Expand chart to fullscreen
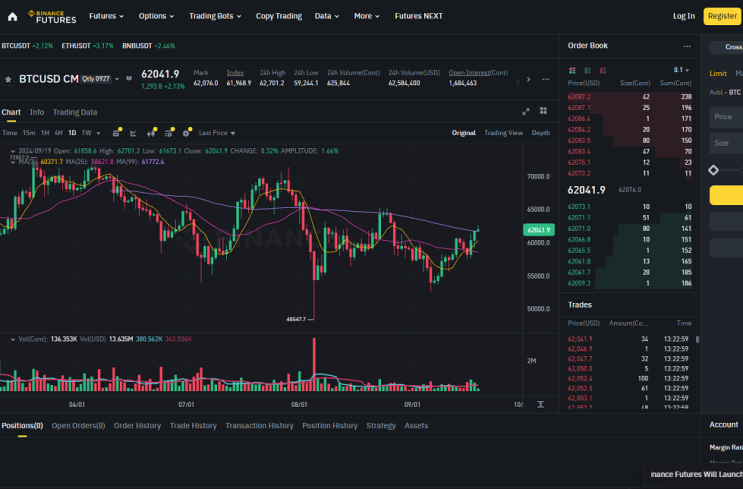This screenshot has width=743, height=489. click(x=526, y=112)
